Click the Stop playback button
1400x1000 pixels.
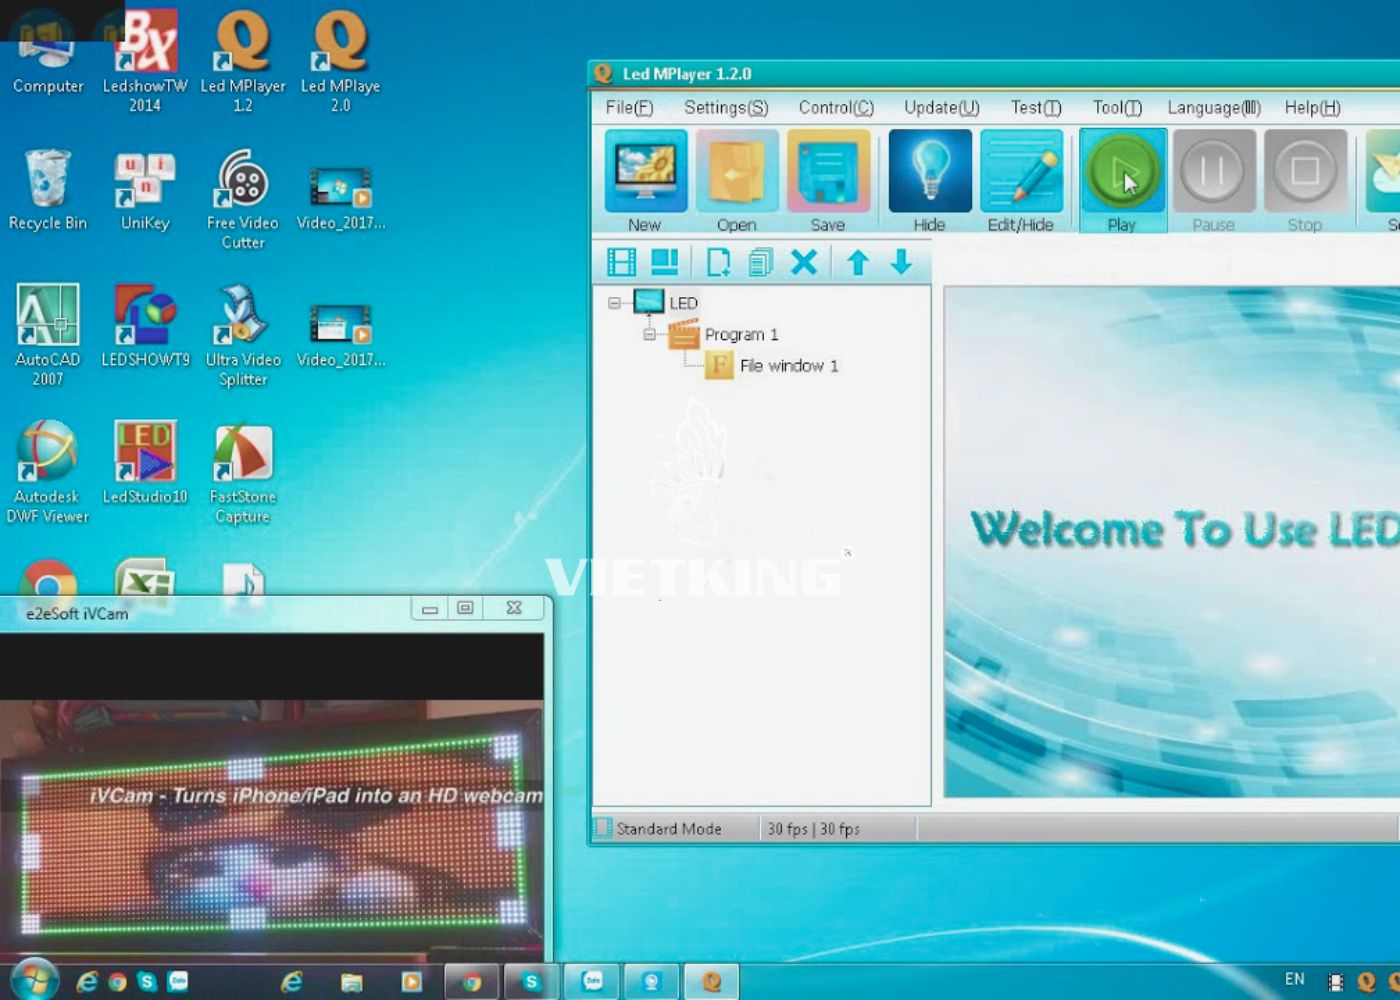coord(1305,181)
